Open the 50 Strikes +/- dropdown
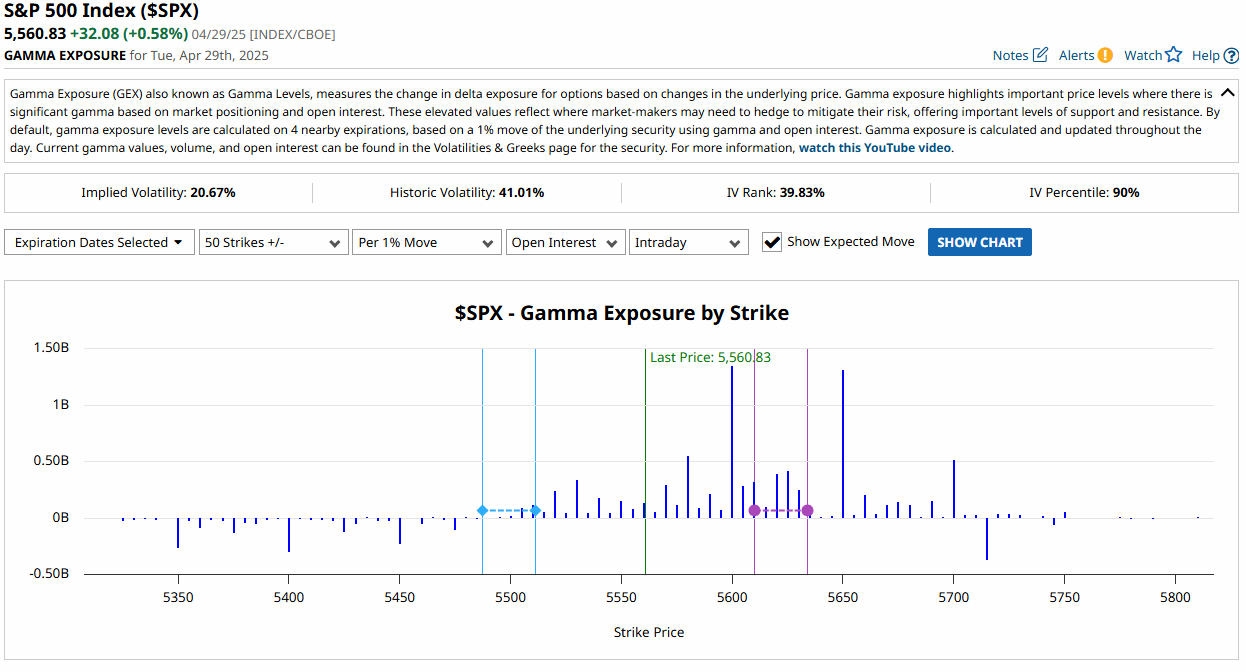Viewport: 1246px width, 672px height. coord(273,242)
